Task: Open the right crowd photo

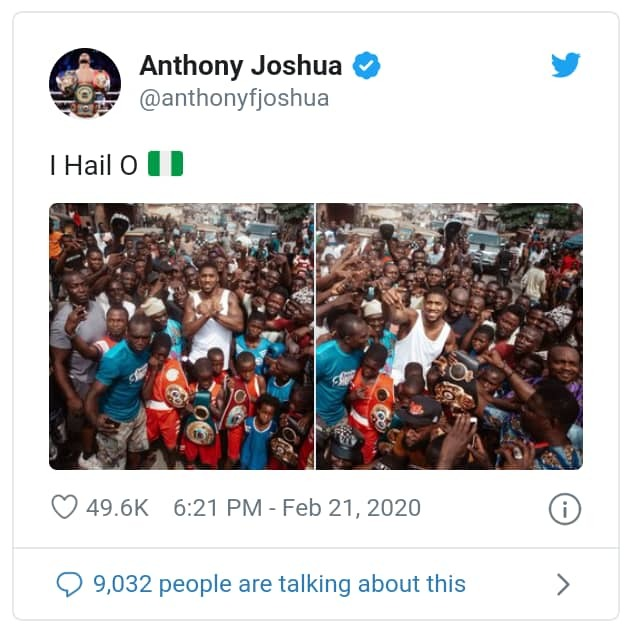Action: pyautogui.click(x=449, y=336)
